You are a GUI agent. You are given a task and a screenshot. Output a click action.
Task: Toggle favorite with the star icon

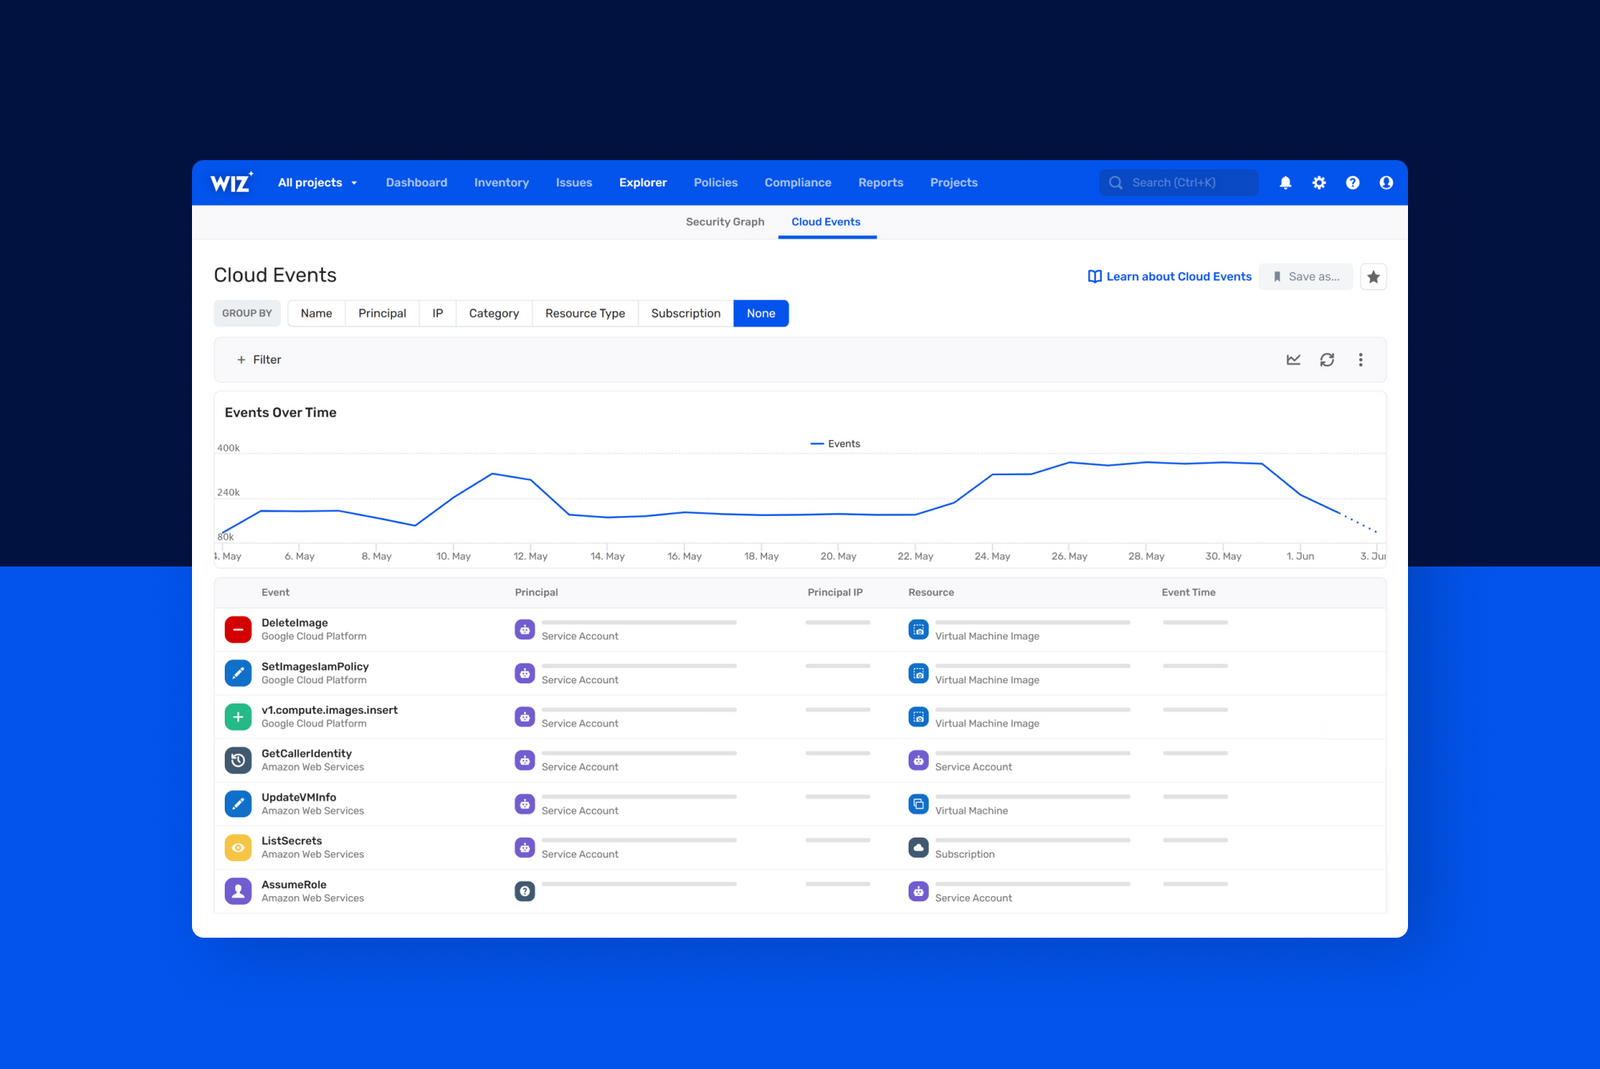coord(1373,277)
